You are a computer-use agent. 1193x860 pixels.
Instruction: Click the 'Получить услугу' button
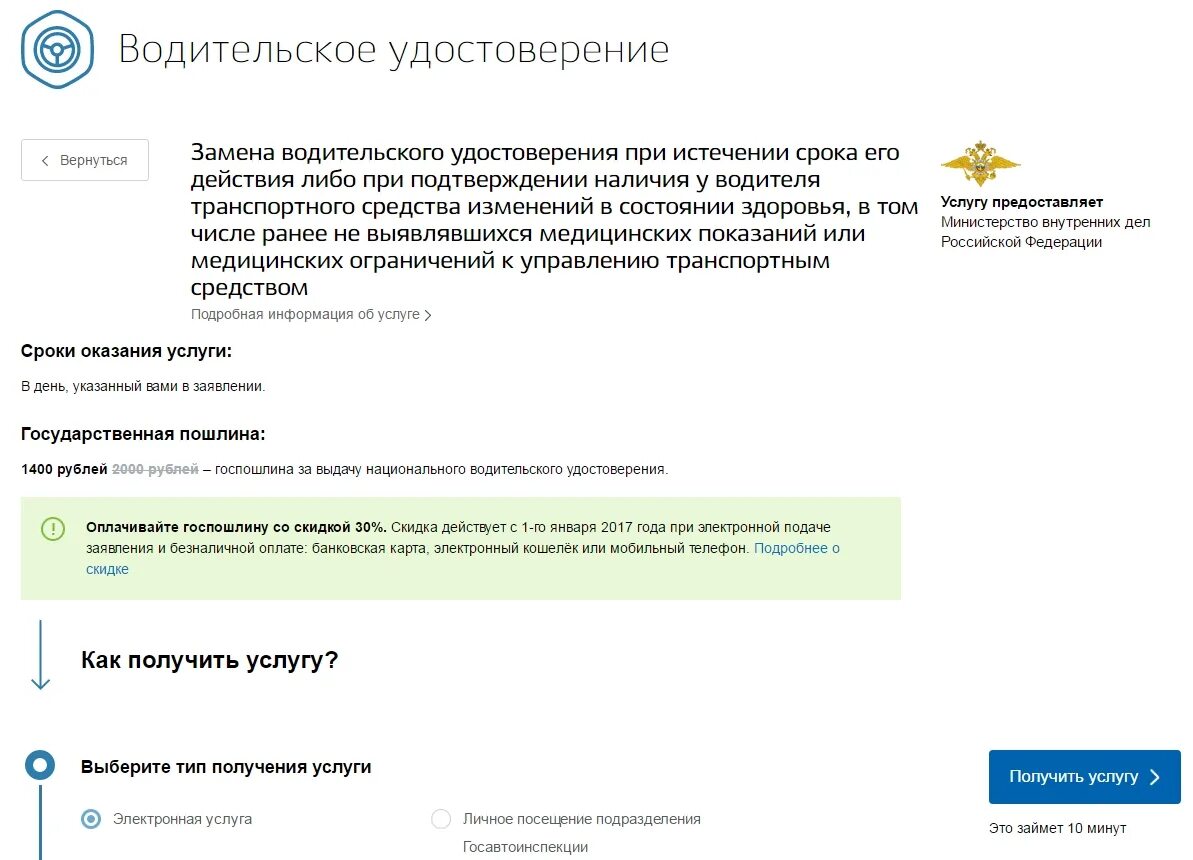[x=1084, y=776]
